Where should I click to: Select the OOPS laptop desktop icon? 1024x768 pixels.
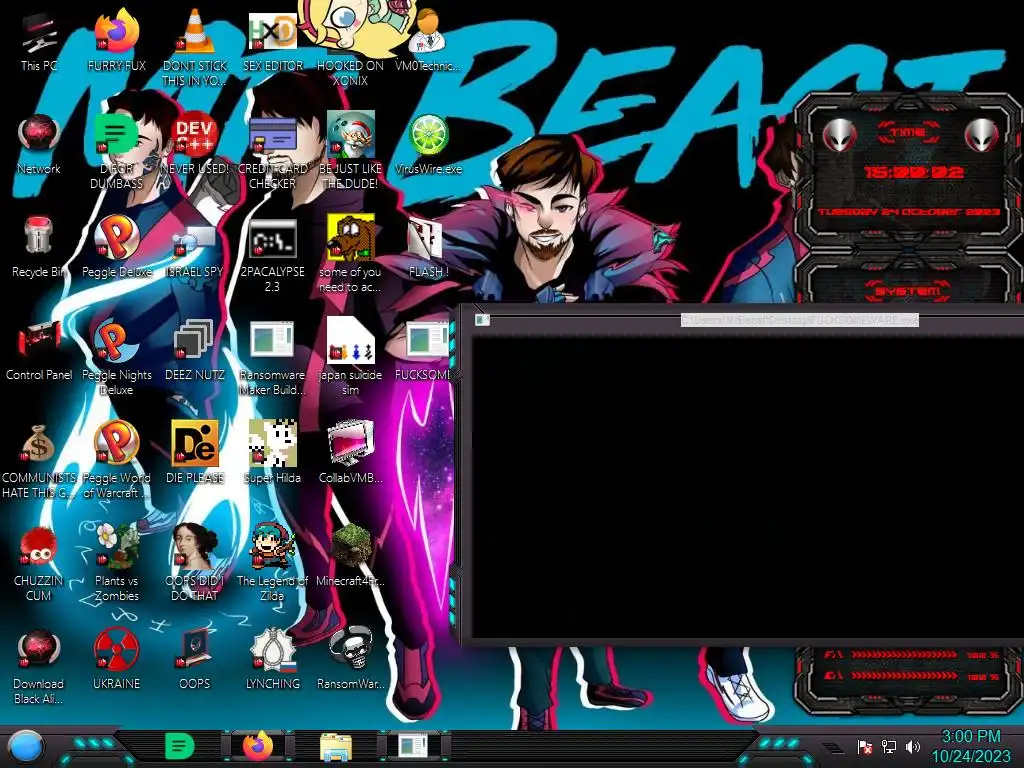click(x=195, y=660)
